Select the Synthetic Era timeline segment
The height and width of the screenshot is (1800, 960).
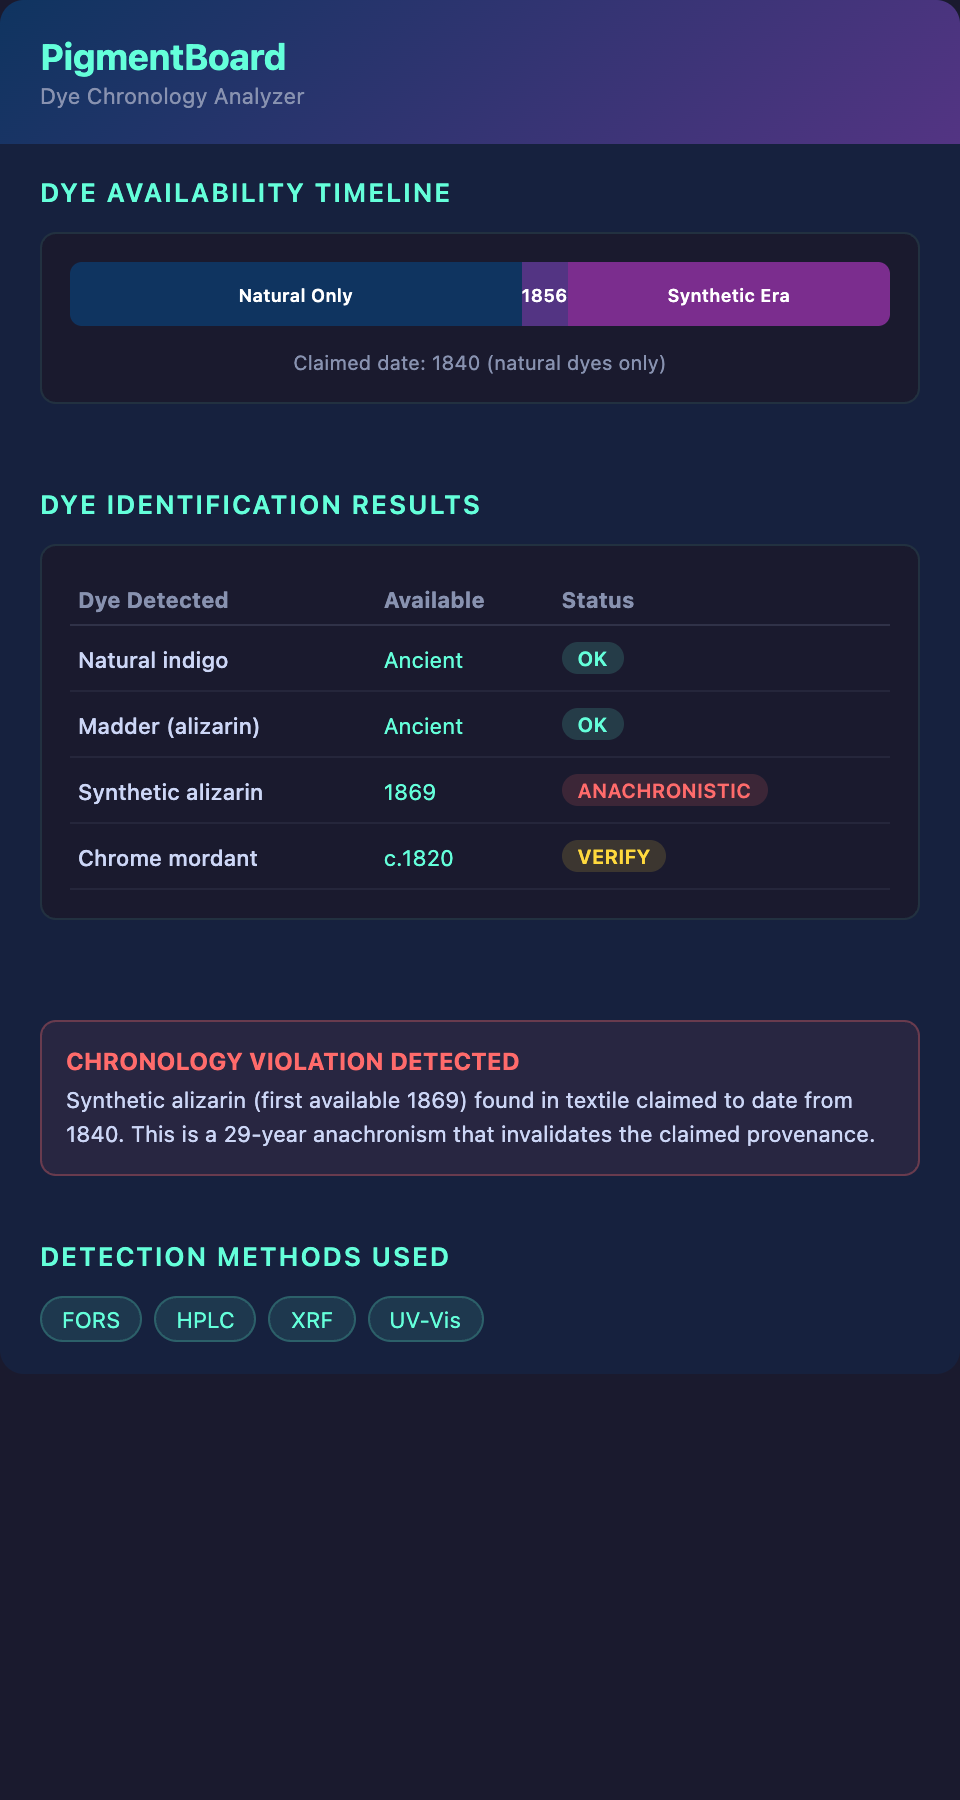pos(728,295)
